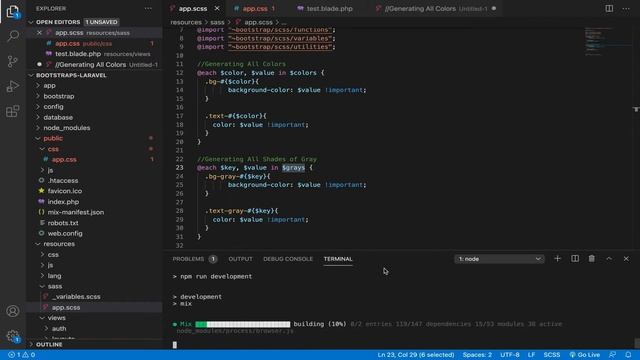Viewport: 640px width, 360px height.
Task: Select test.blade.php in Open Editors
Action: coord(94,54)
